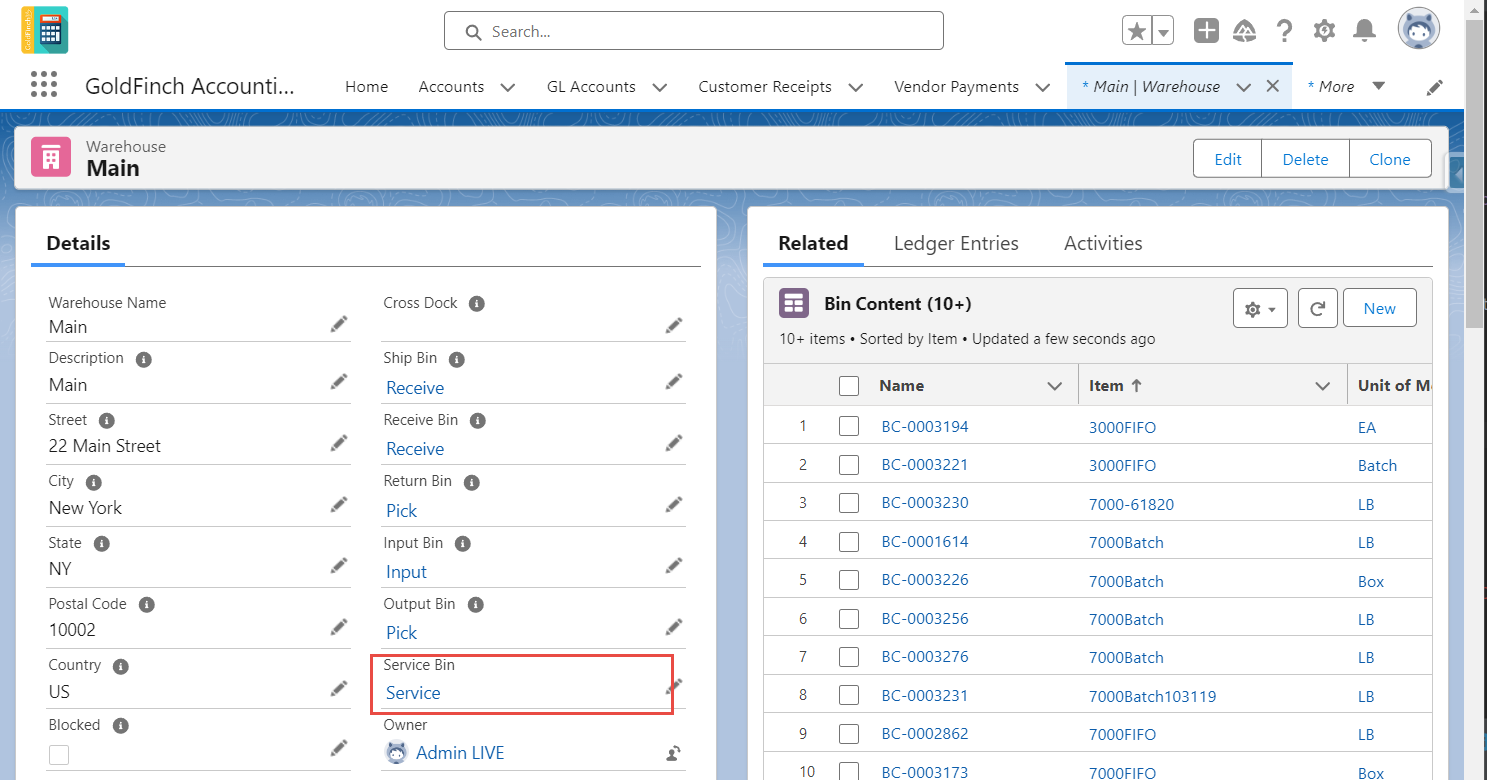
Task: Click the Change Owner icon
Action: point(674,753)
